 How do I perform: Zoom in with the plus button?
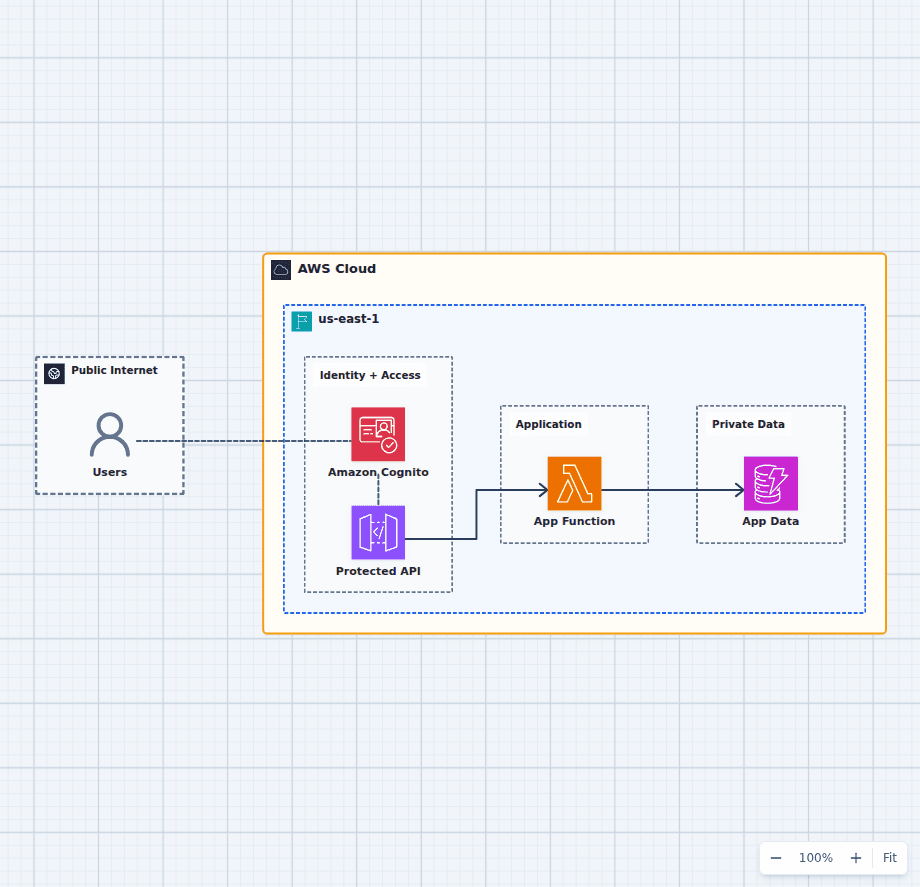click(856, 858)
